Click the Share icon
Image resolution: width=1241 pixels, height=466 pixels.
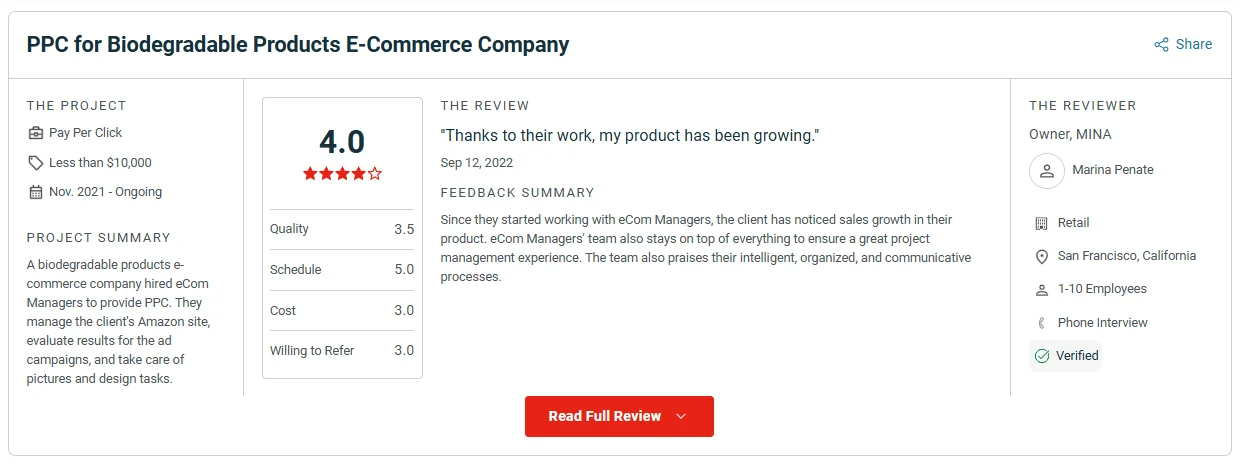click(x=1161, y=44)
